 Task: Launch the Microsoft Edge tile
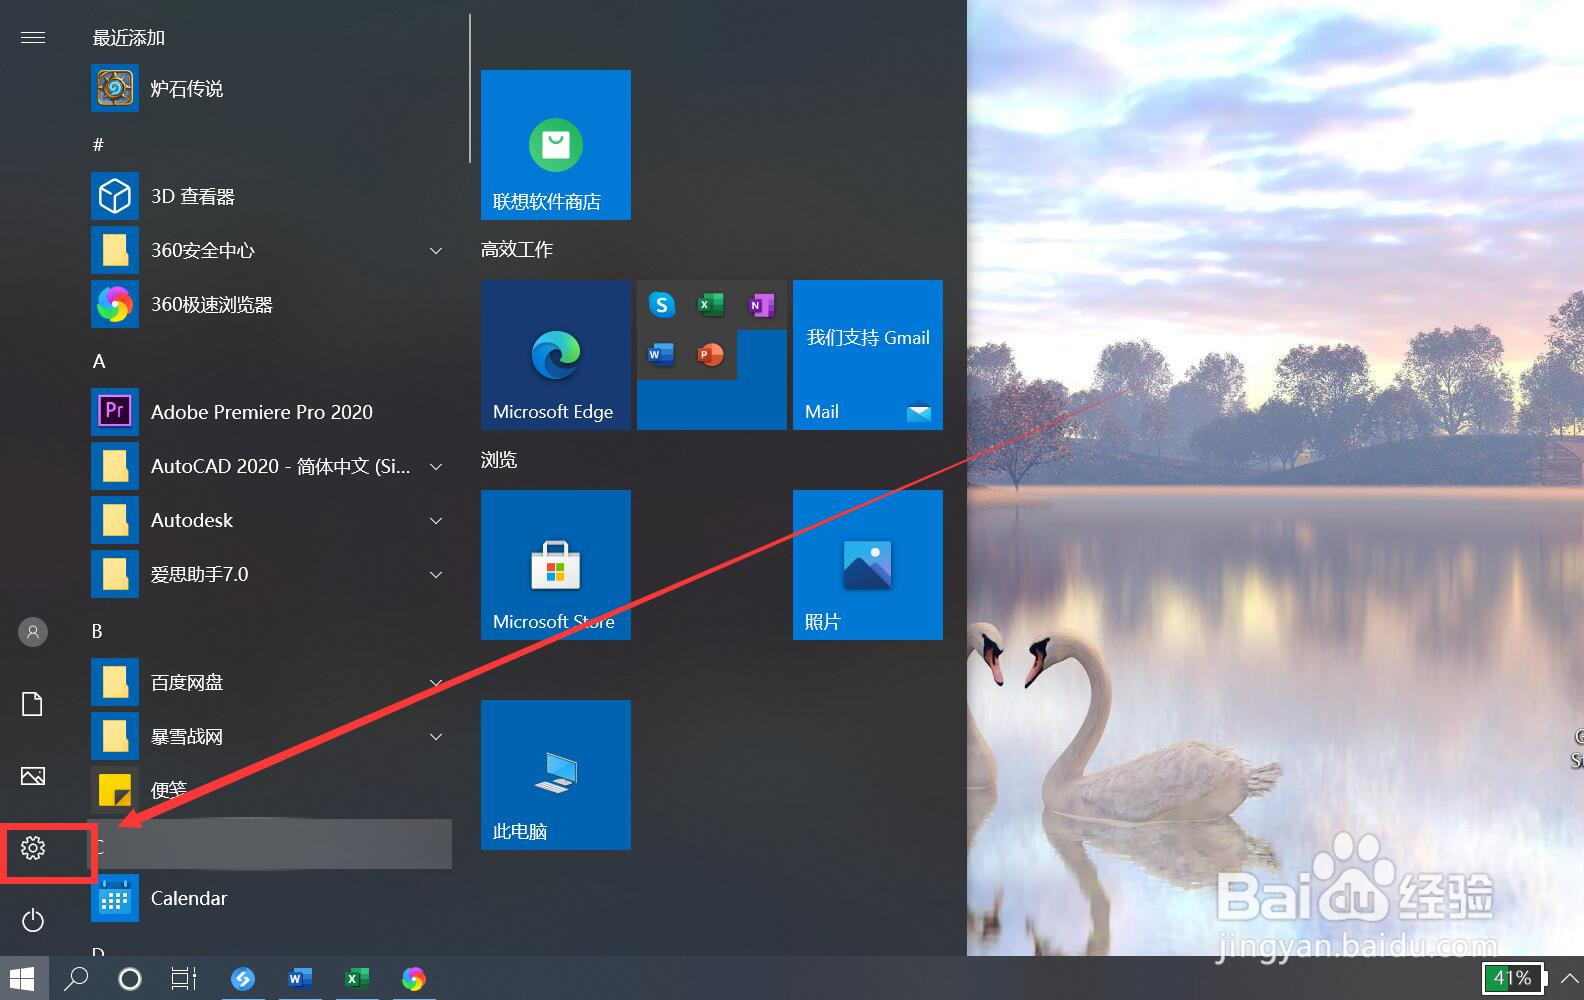(556, 355)
